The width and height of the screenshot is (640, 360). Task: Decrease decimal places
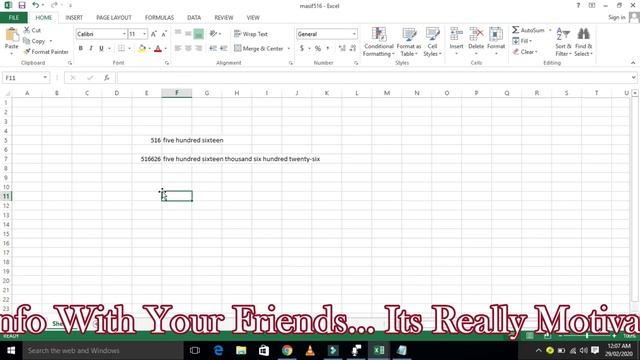(x=353, y=48)
